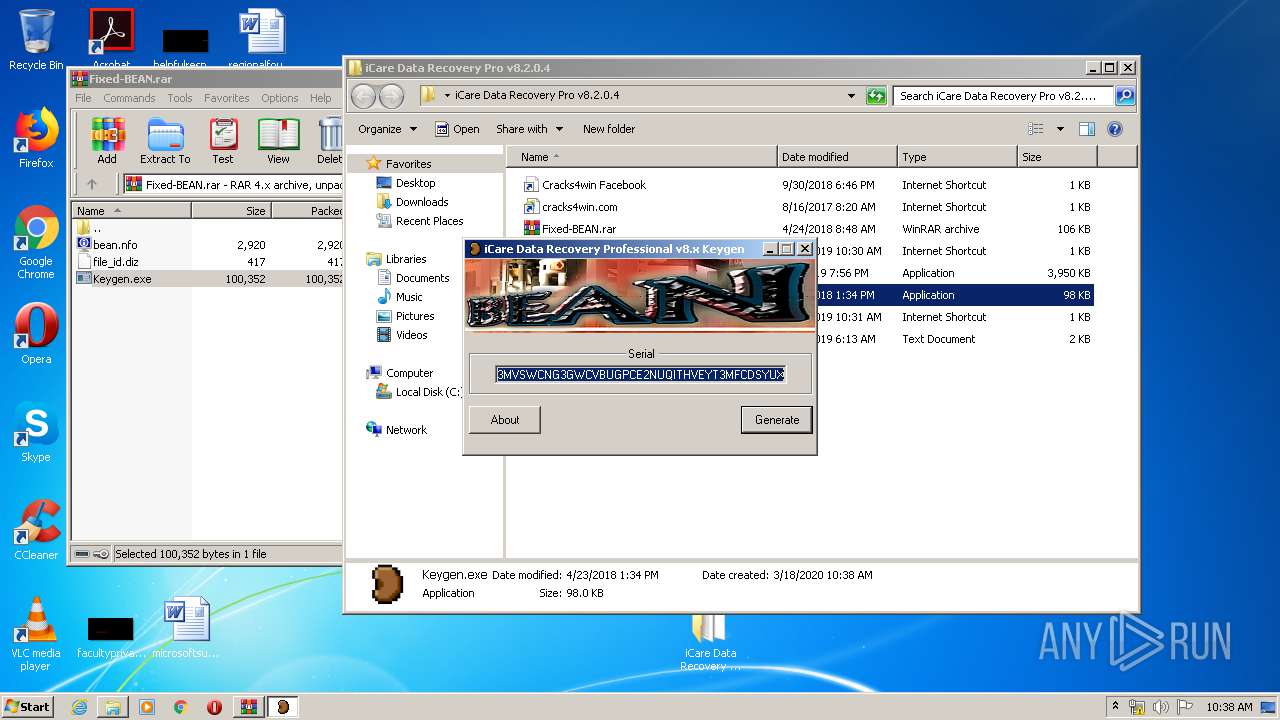Click WinRAR Extract To icon
This screenshot has height=720, width=1280.
click(x=165, y=141)
